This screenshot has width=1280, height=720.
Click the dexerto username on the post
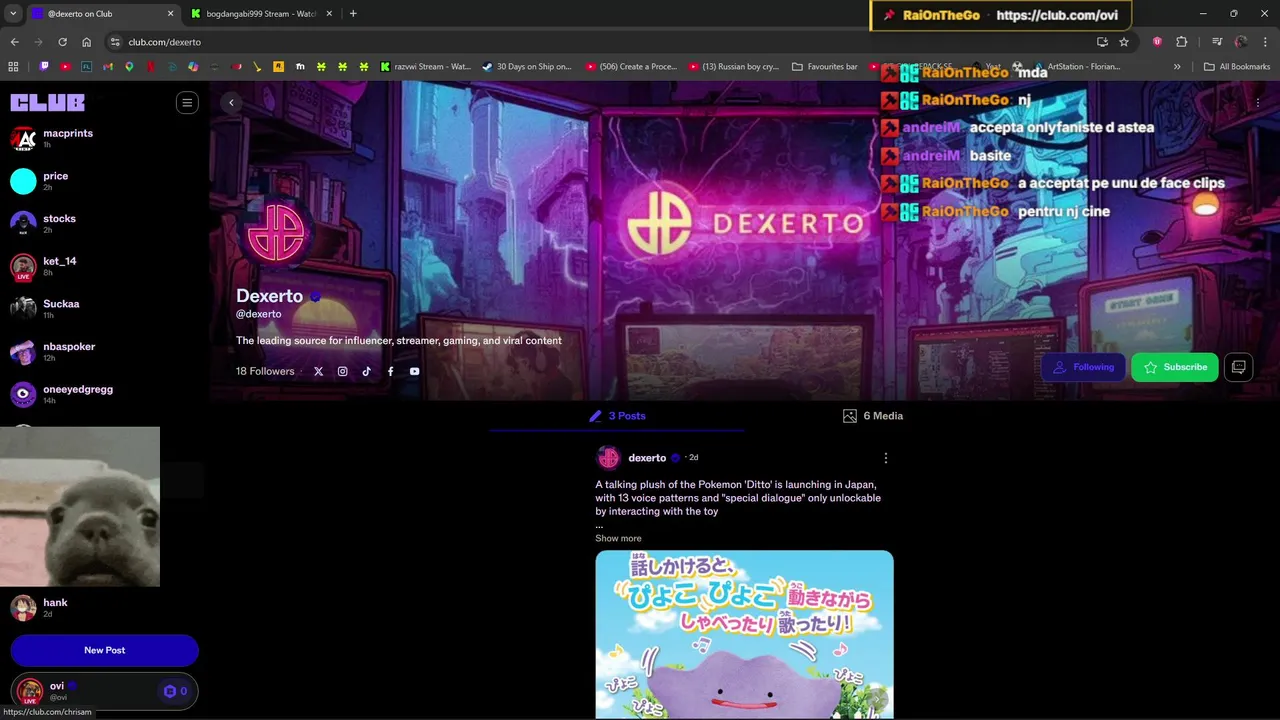click(x=647, y=458)
